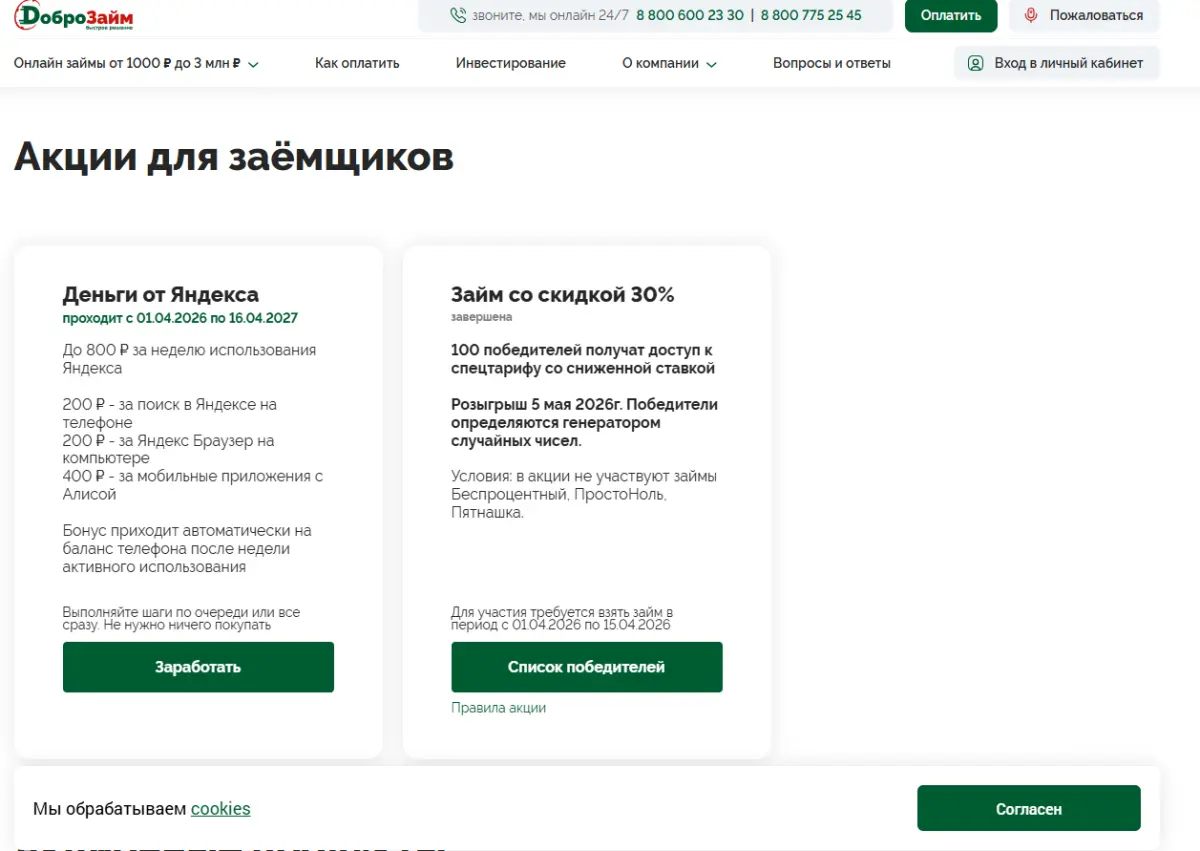Expand the О компании dropdown chevron
1200x851 pixels.
pos(711,64)
